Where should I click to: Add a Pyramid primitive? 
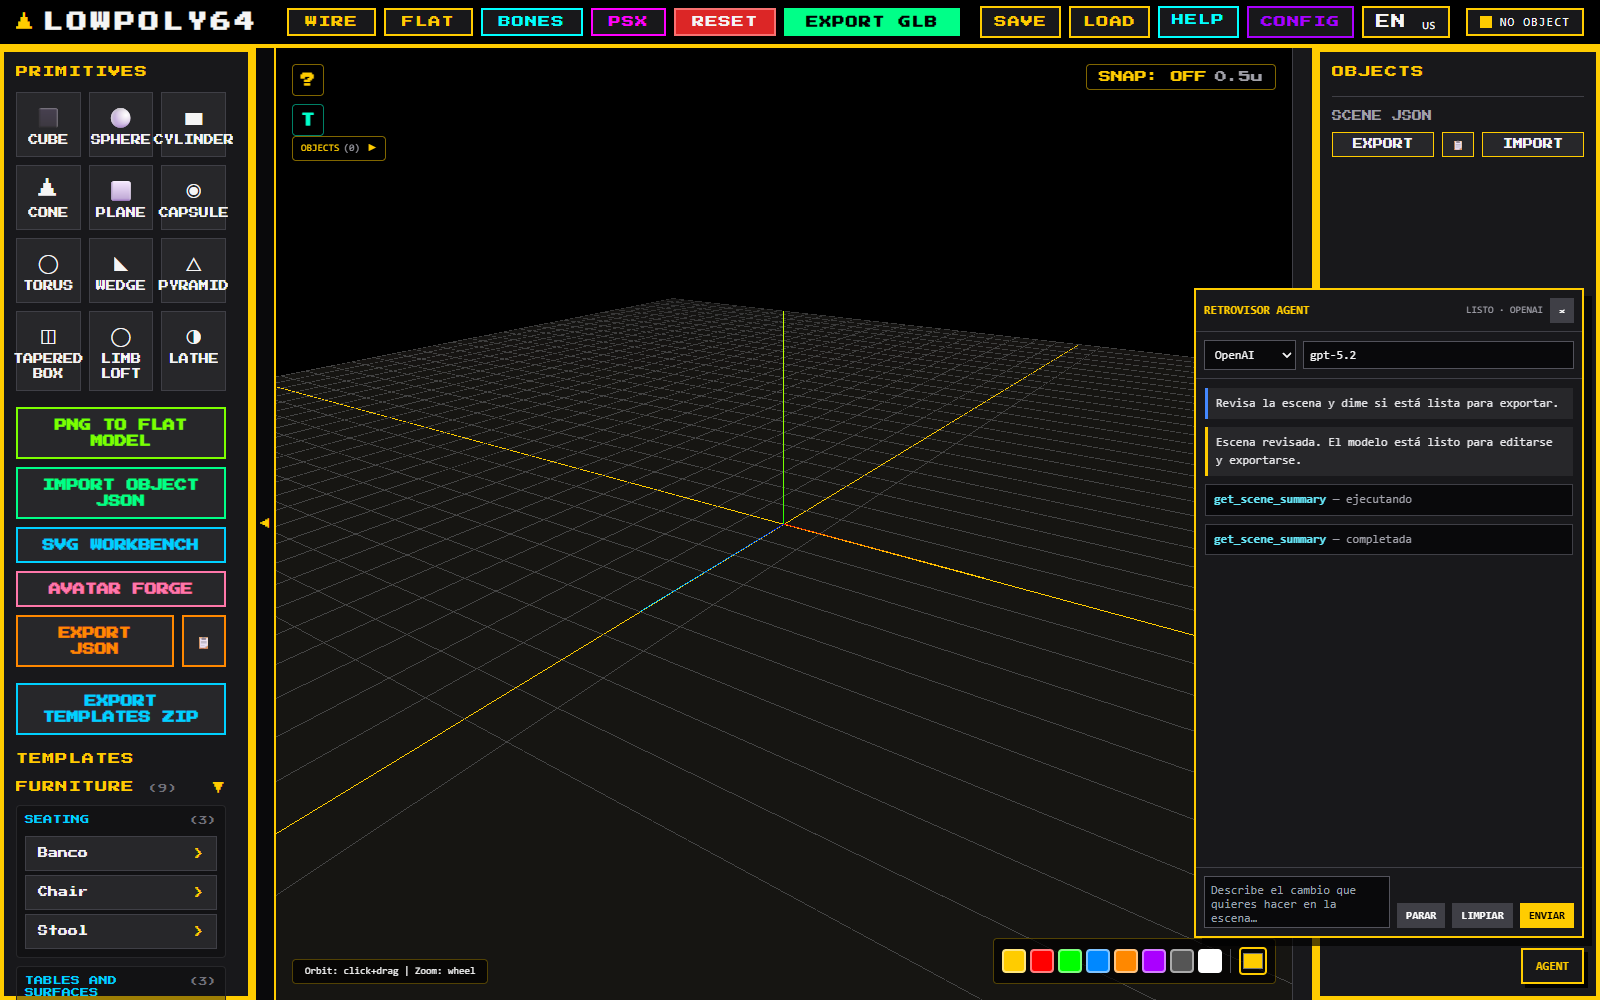193,271
